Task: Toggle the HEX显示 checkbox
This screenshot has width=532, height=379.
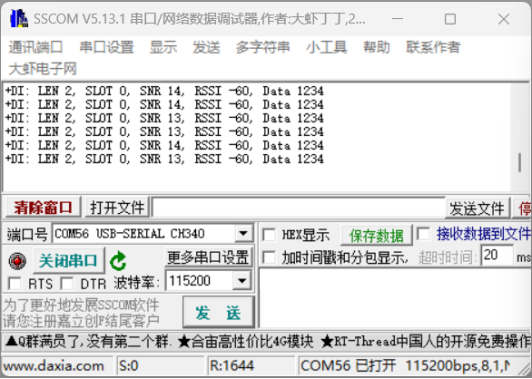Action: 269,235
